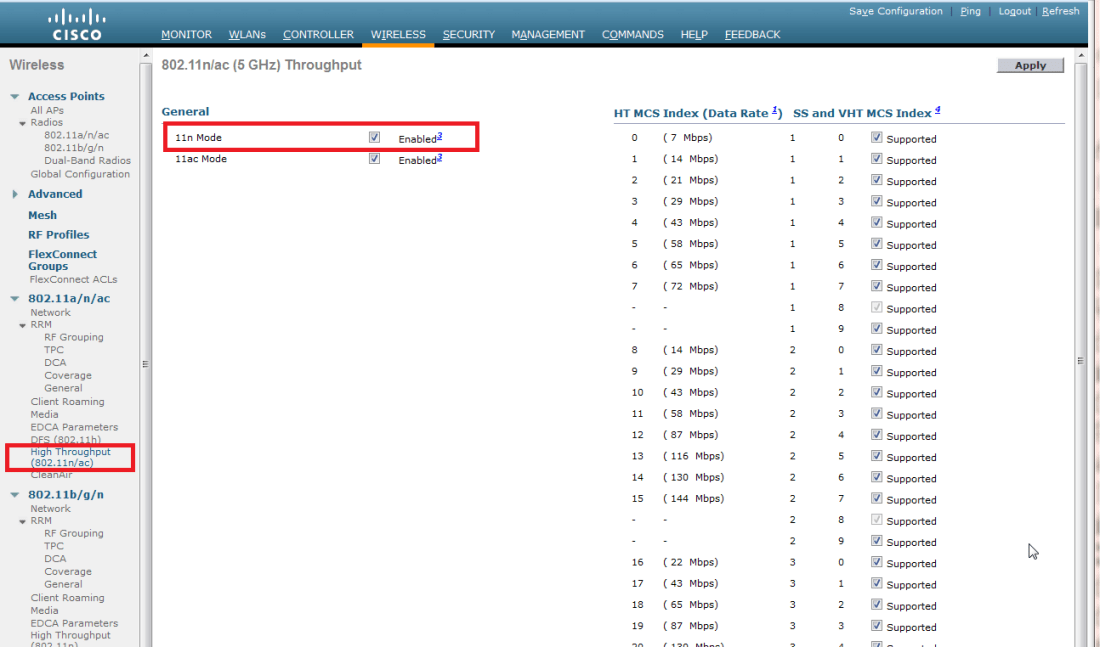Uncheck the 11ac Mode checkbox

coord(374,158)
